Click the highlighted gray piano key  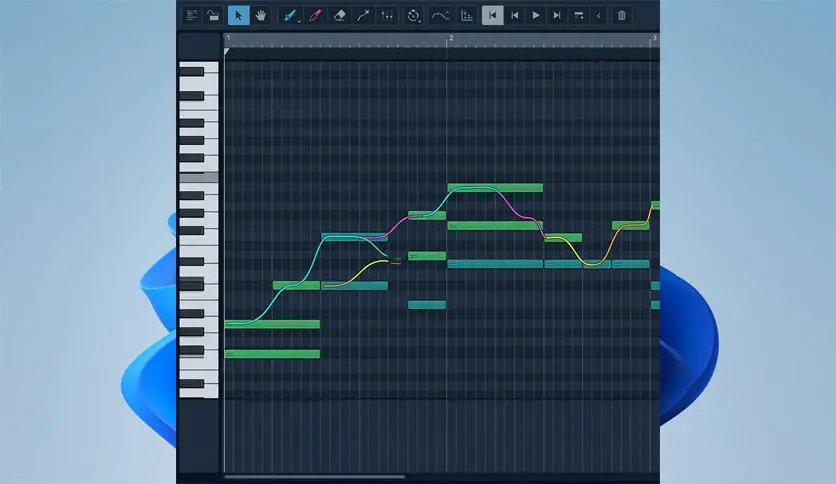(x=198, y=178)
